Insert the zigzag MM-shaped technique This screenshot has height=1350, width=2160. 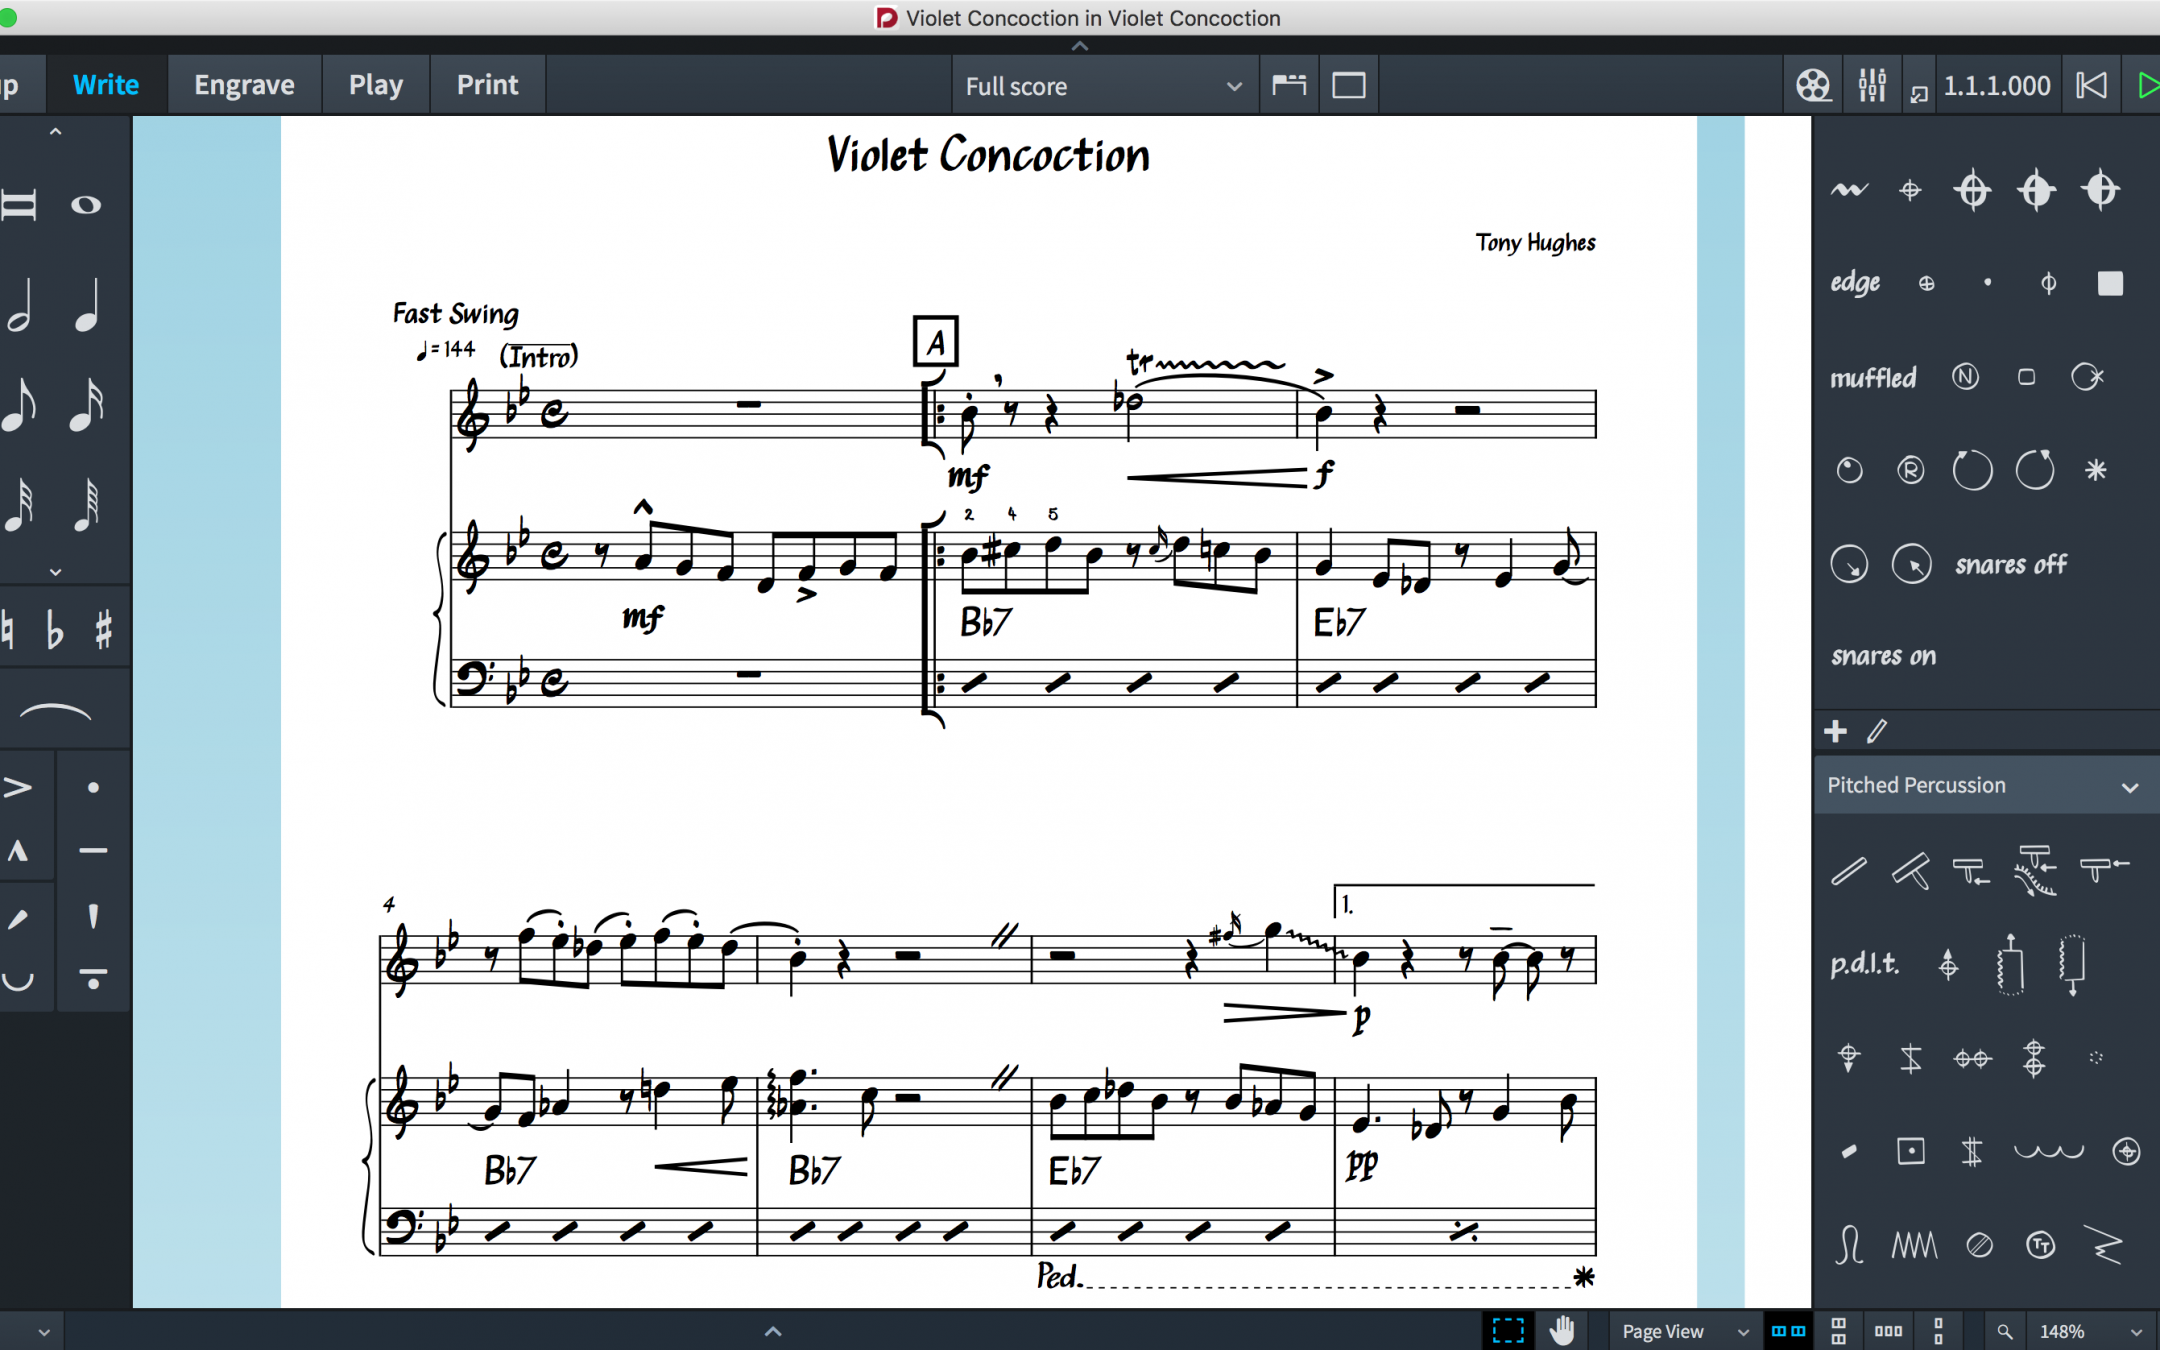(1914, 1245)
